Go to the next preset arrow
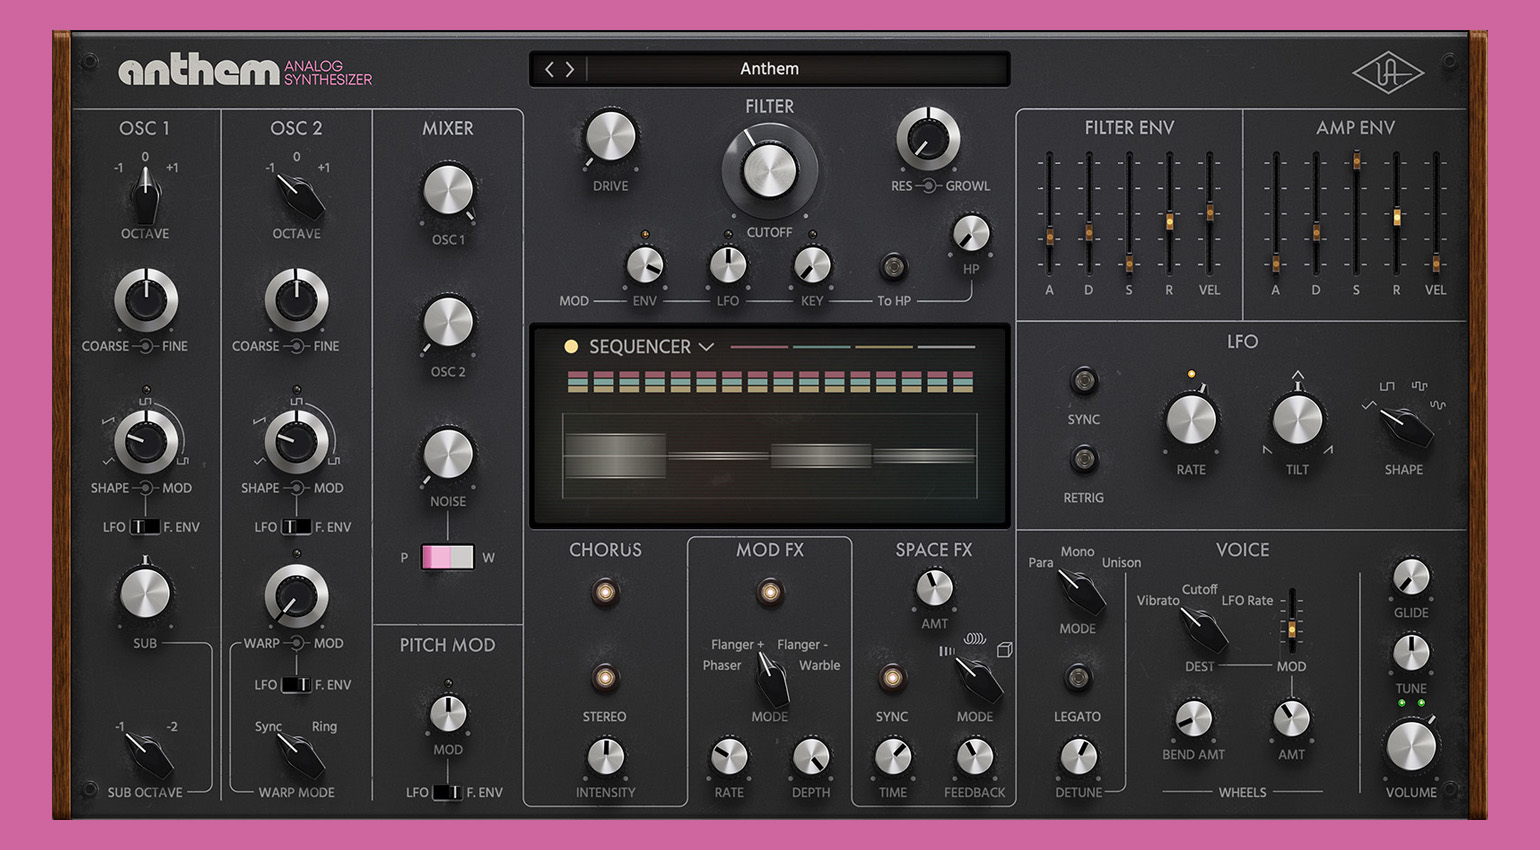The width and height of the screenshot is (1540, 850). [570, 69]
